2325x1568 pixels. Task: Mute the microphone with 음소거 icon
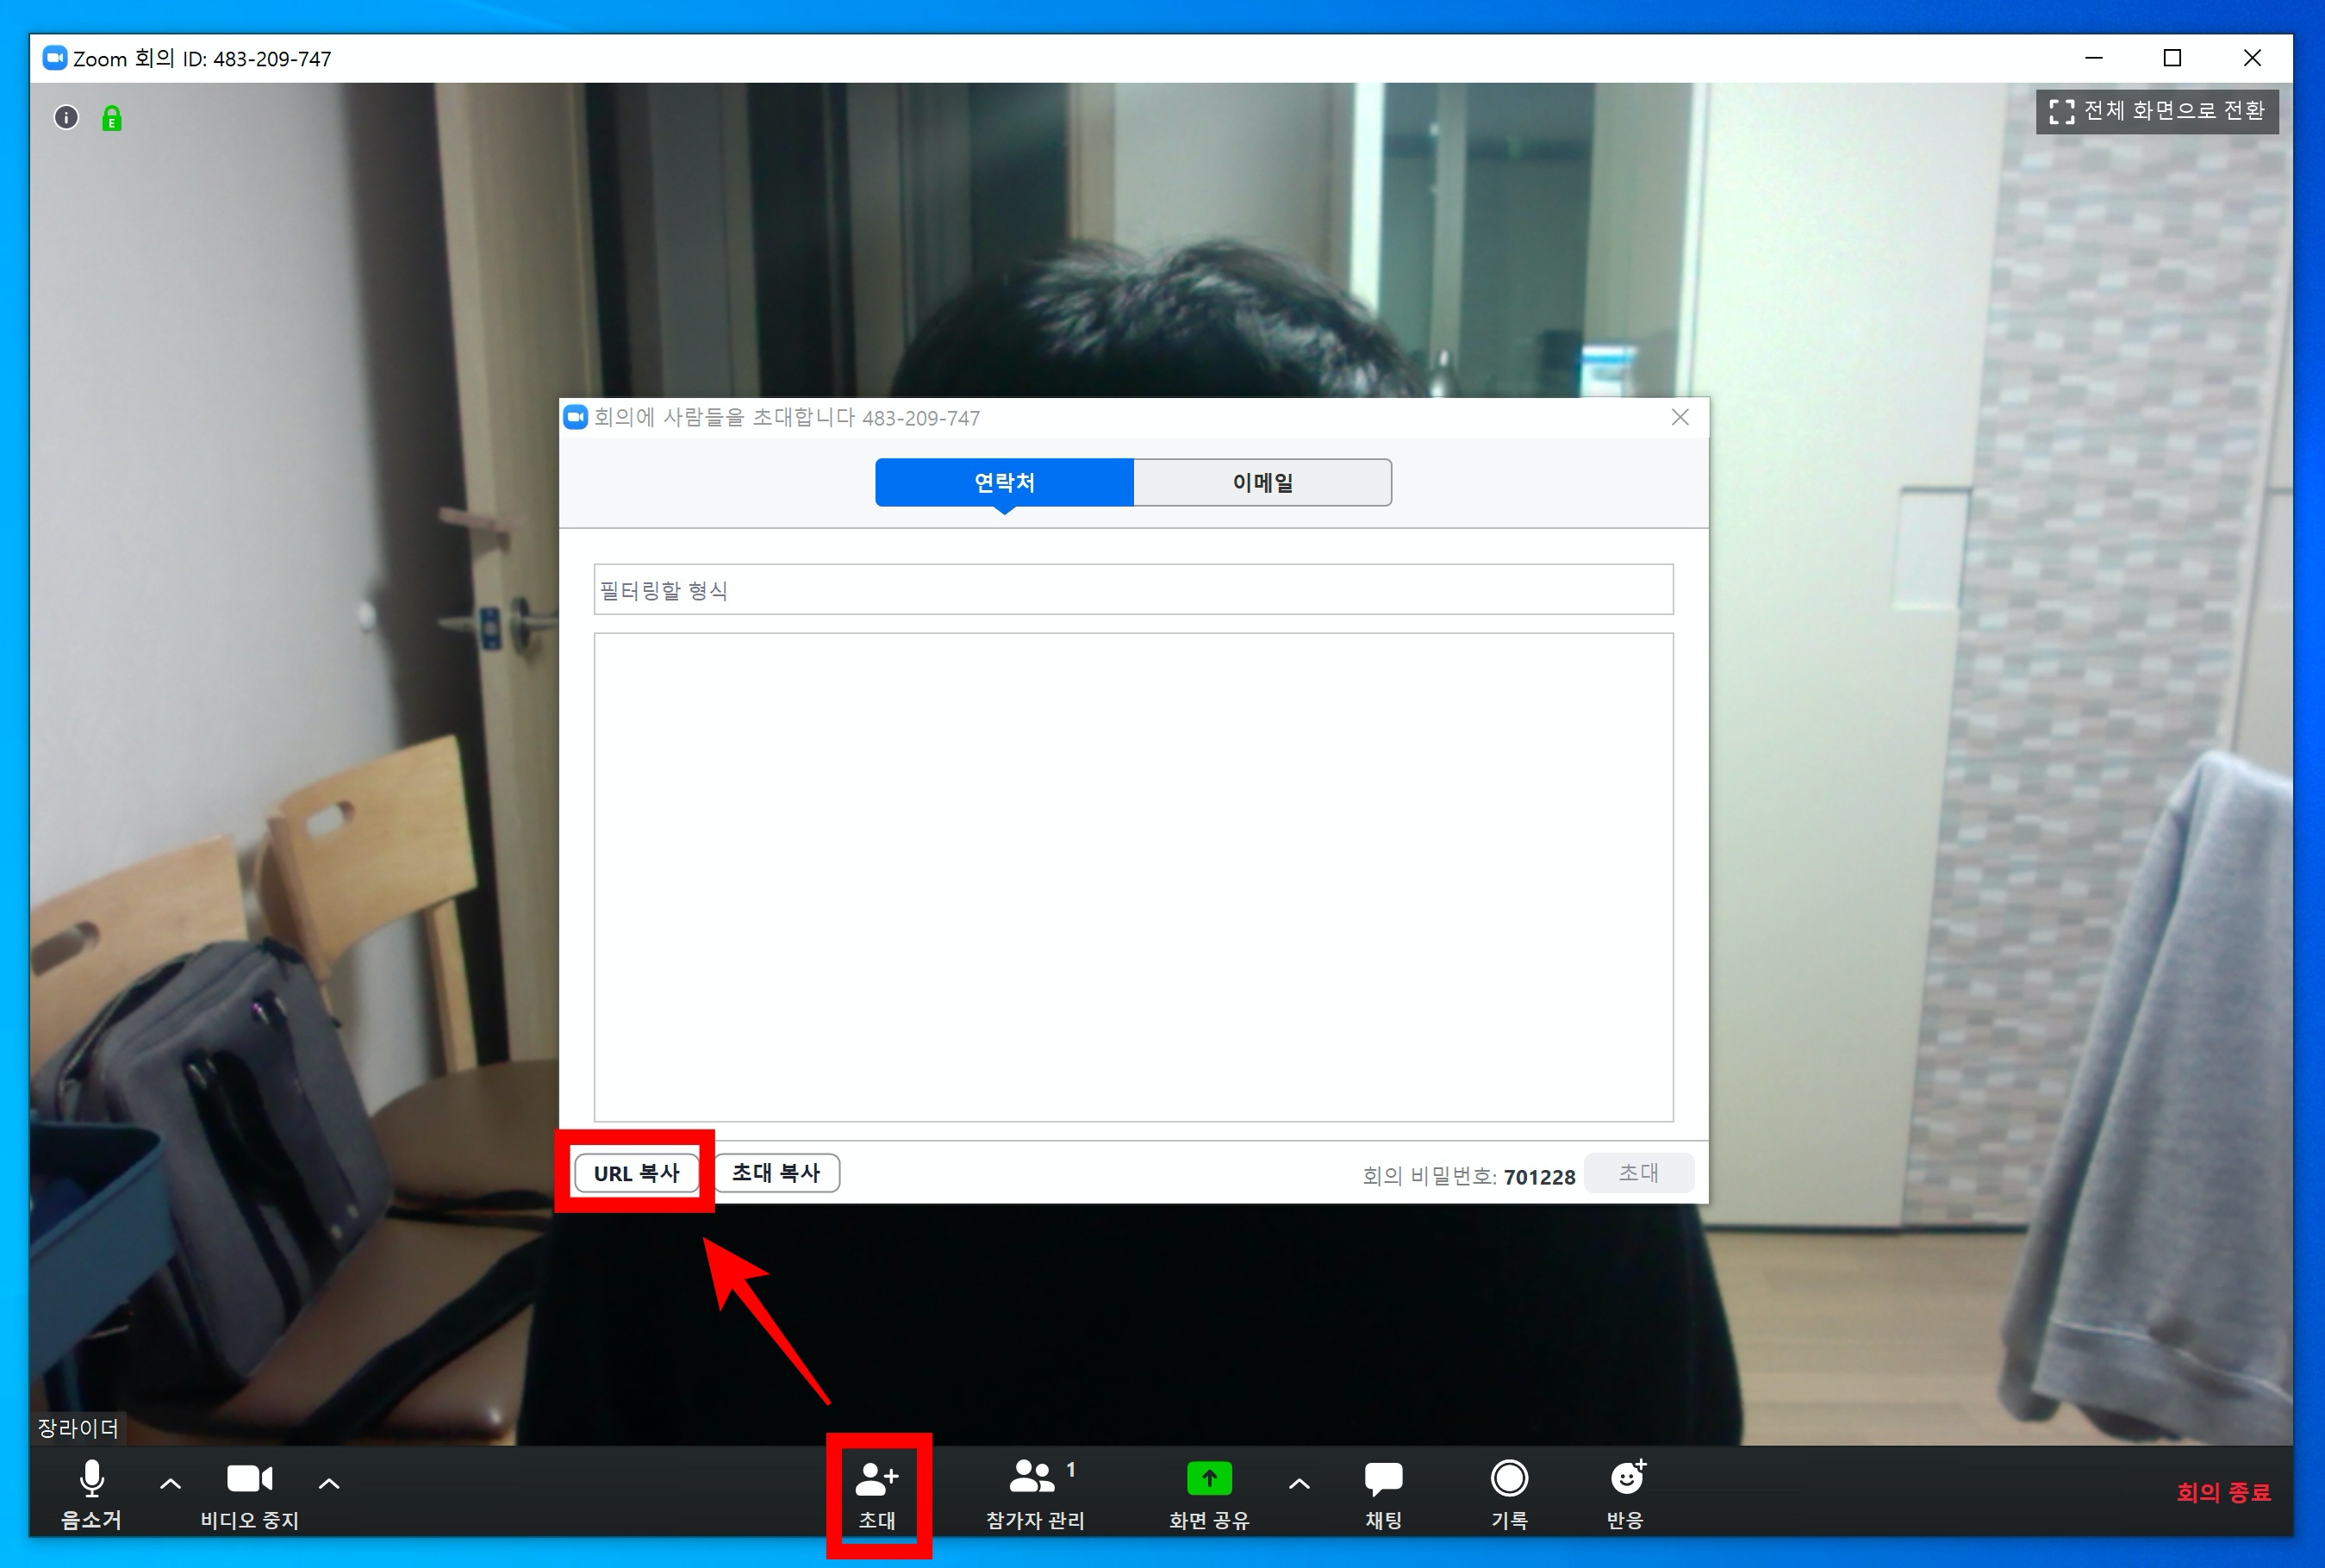[x=91, y=1480]
